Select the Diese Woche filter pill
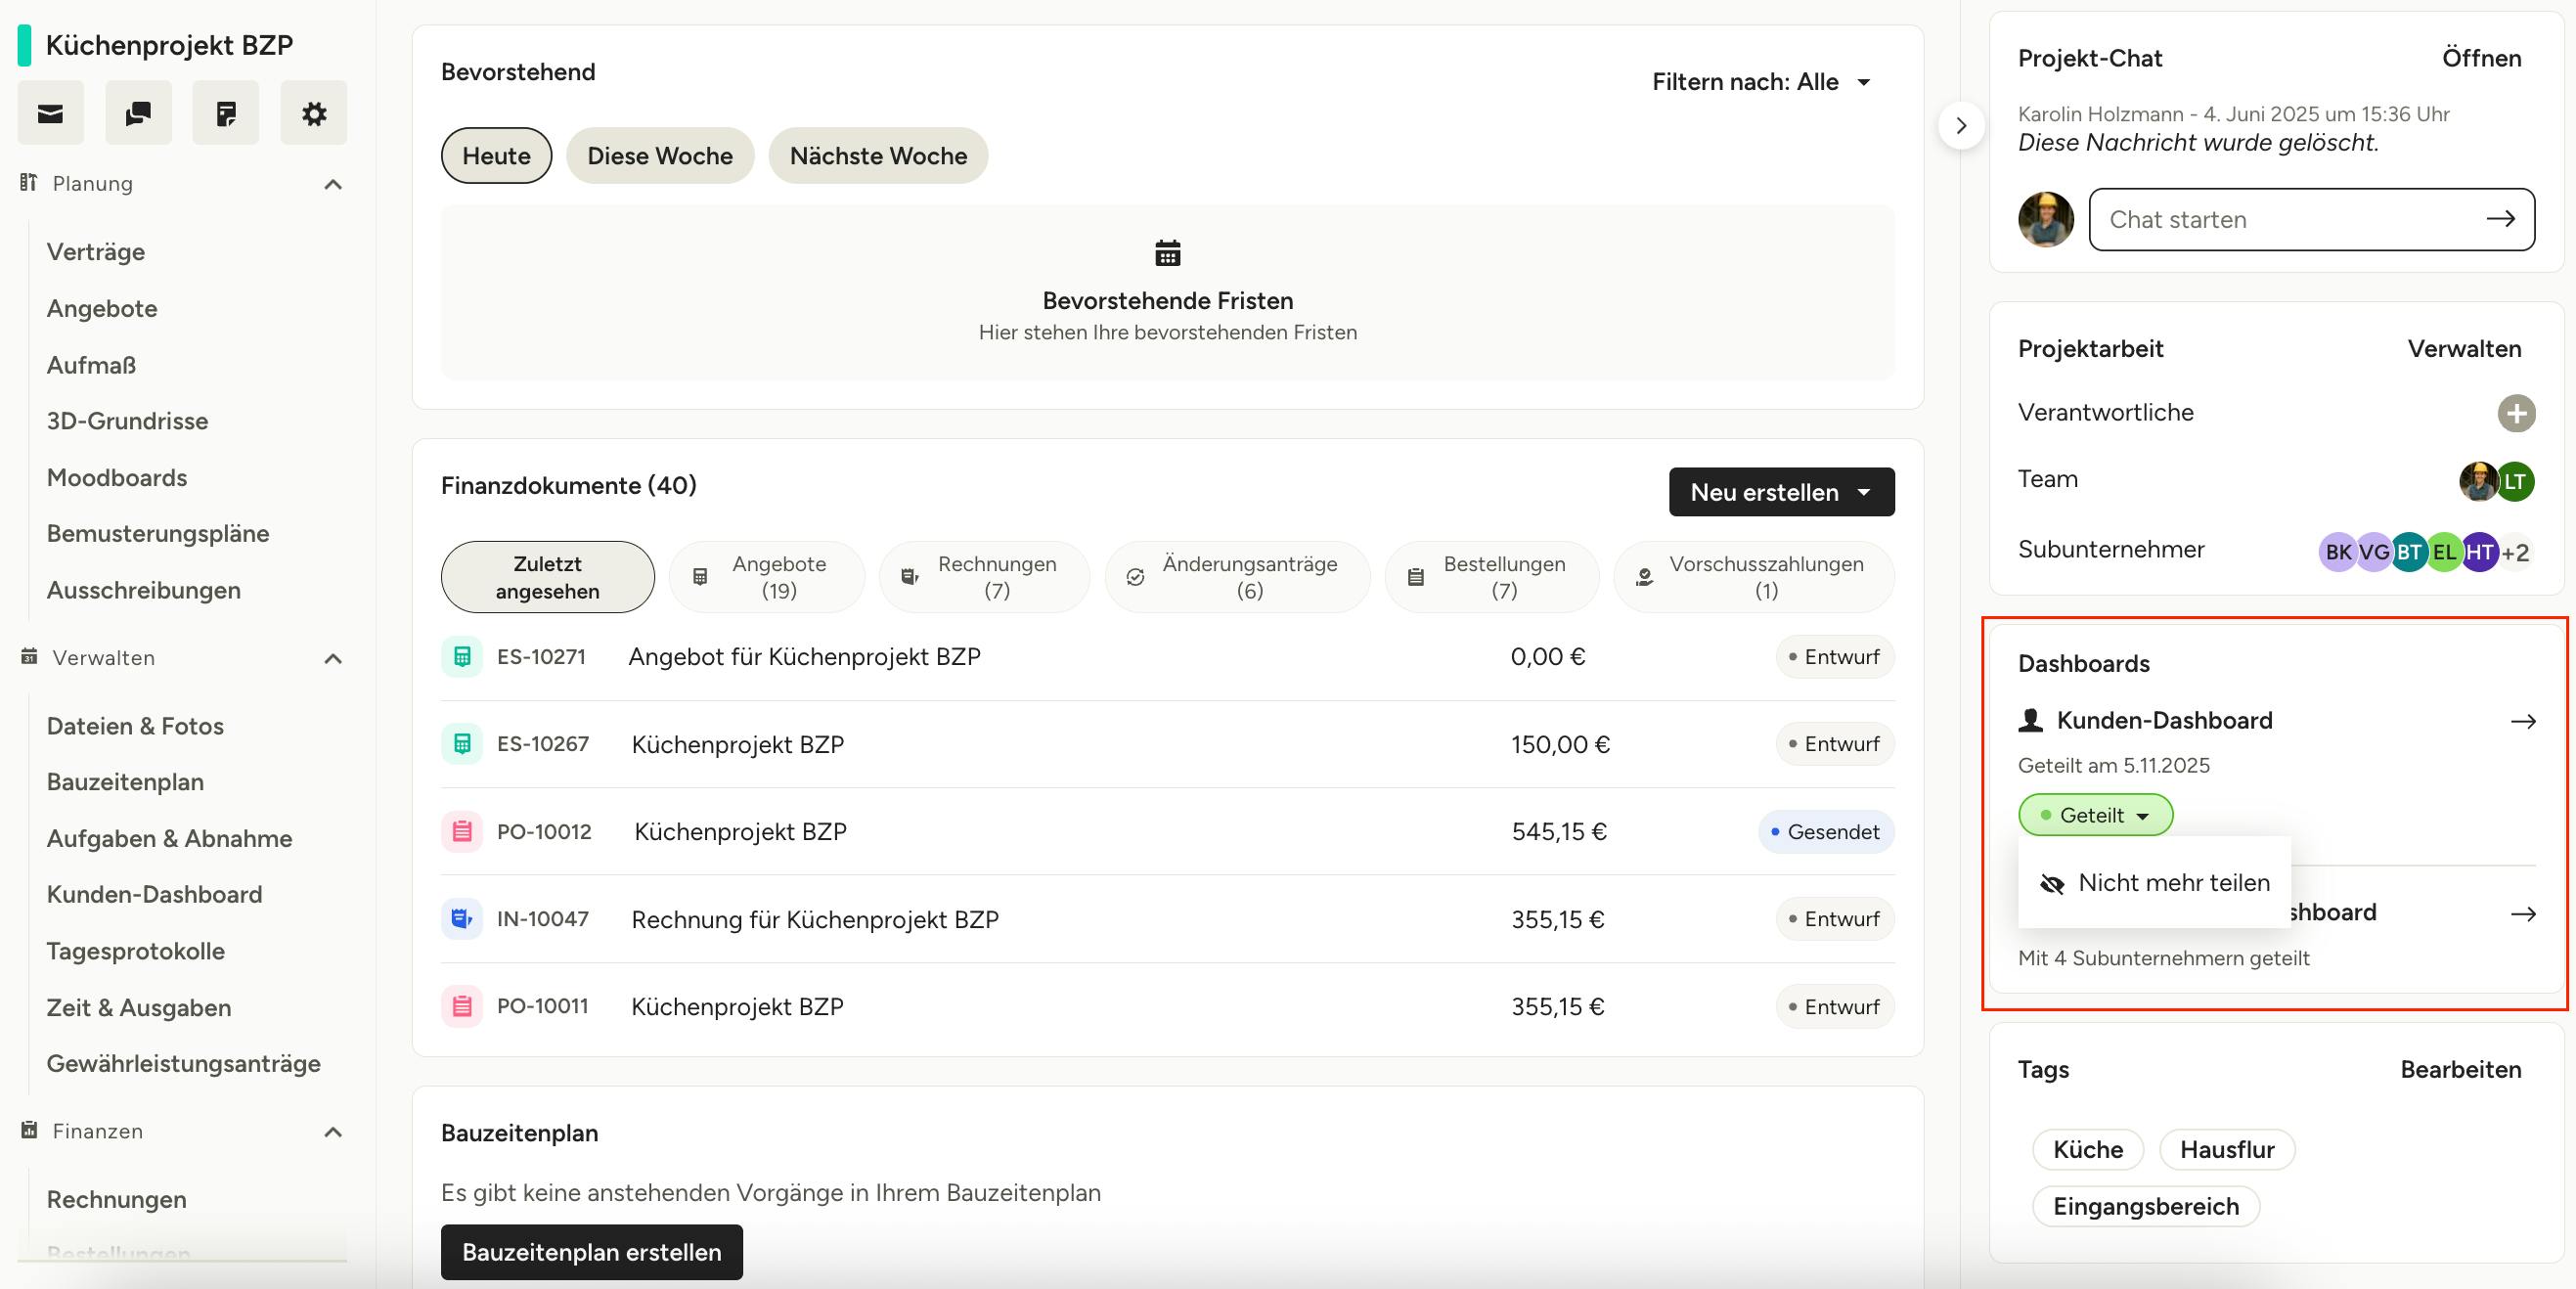This screenshot has width=2576, height=1289. coord(660,156)
